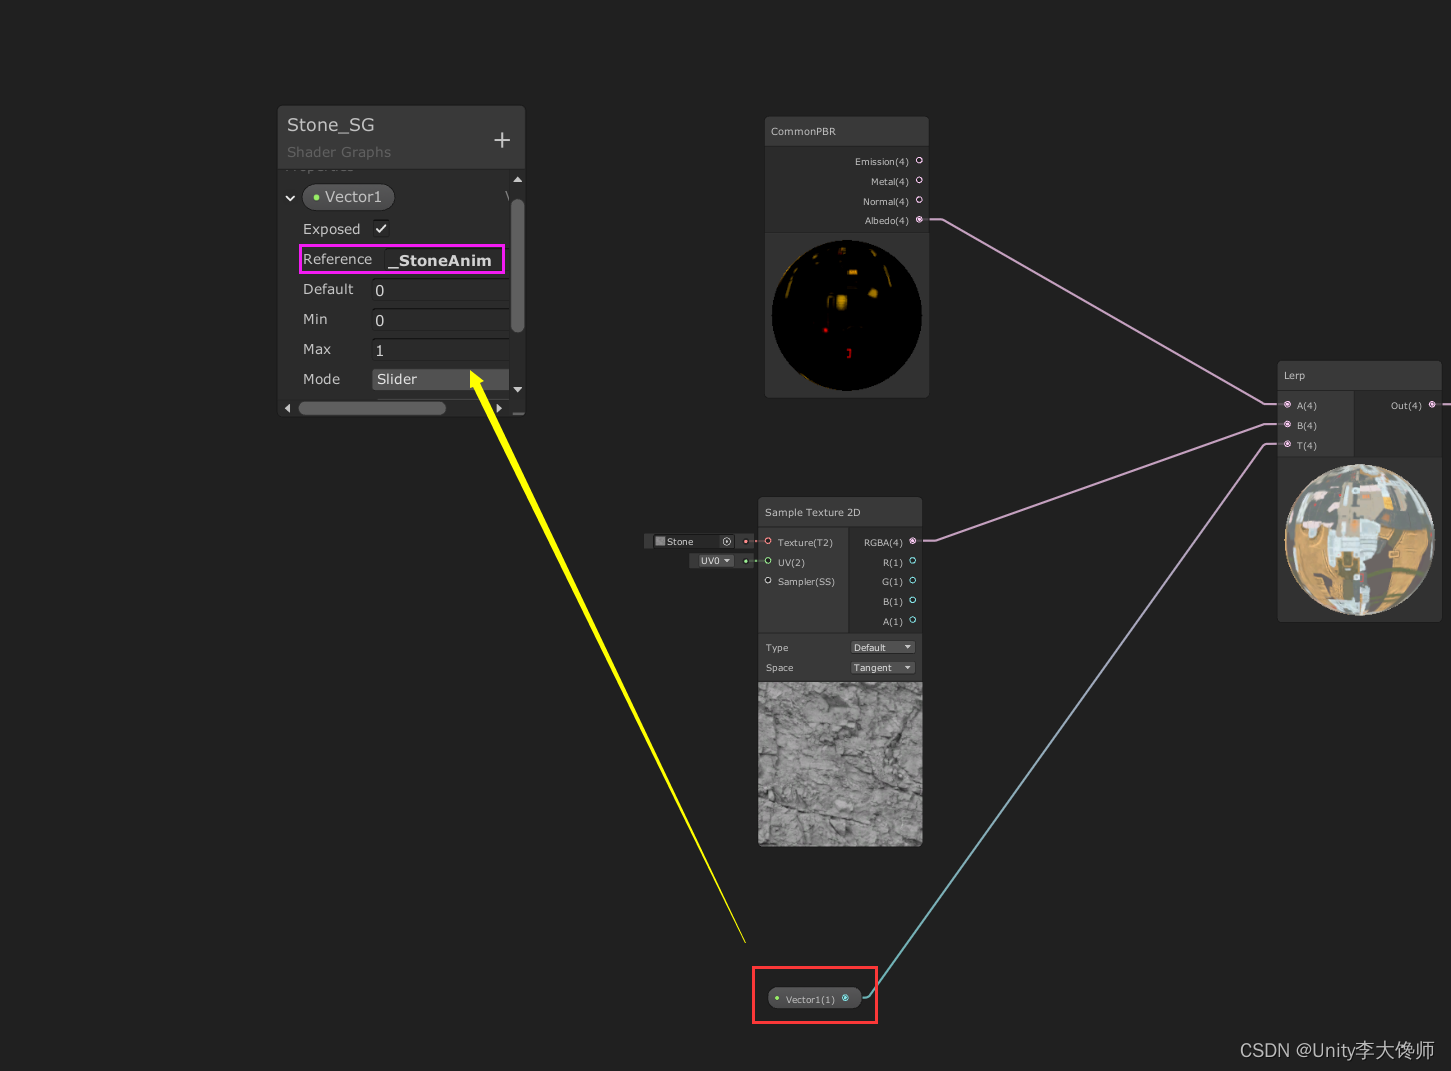Select the Vector1(1) property node
This screenshot has height=1071, width=1451.
click(814, 998)
